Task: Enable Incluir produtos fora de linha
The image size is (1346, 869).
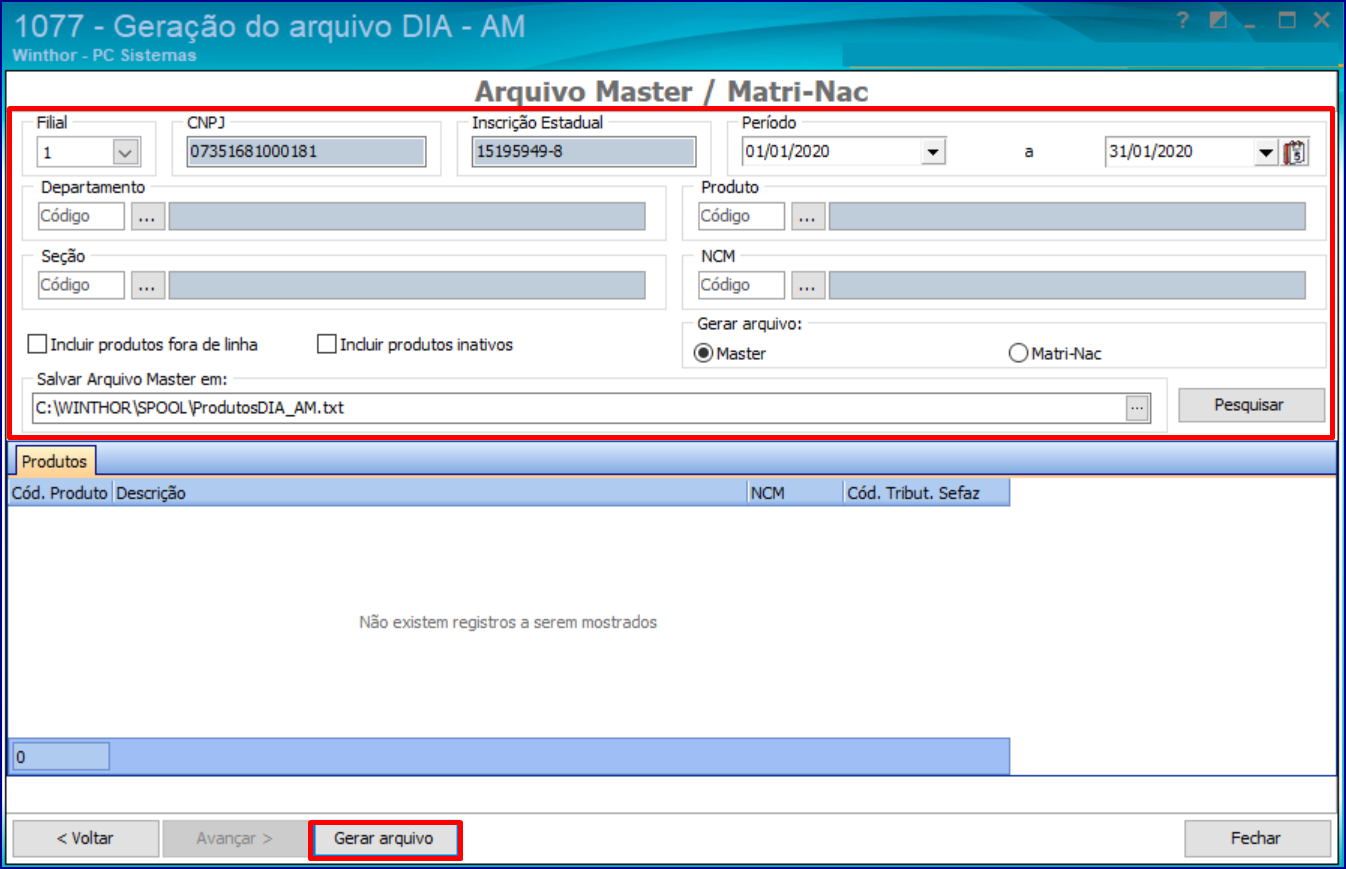Action: pos(38,345)
